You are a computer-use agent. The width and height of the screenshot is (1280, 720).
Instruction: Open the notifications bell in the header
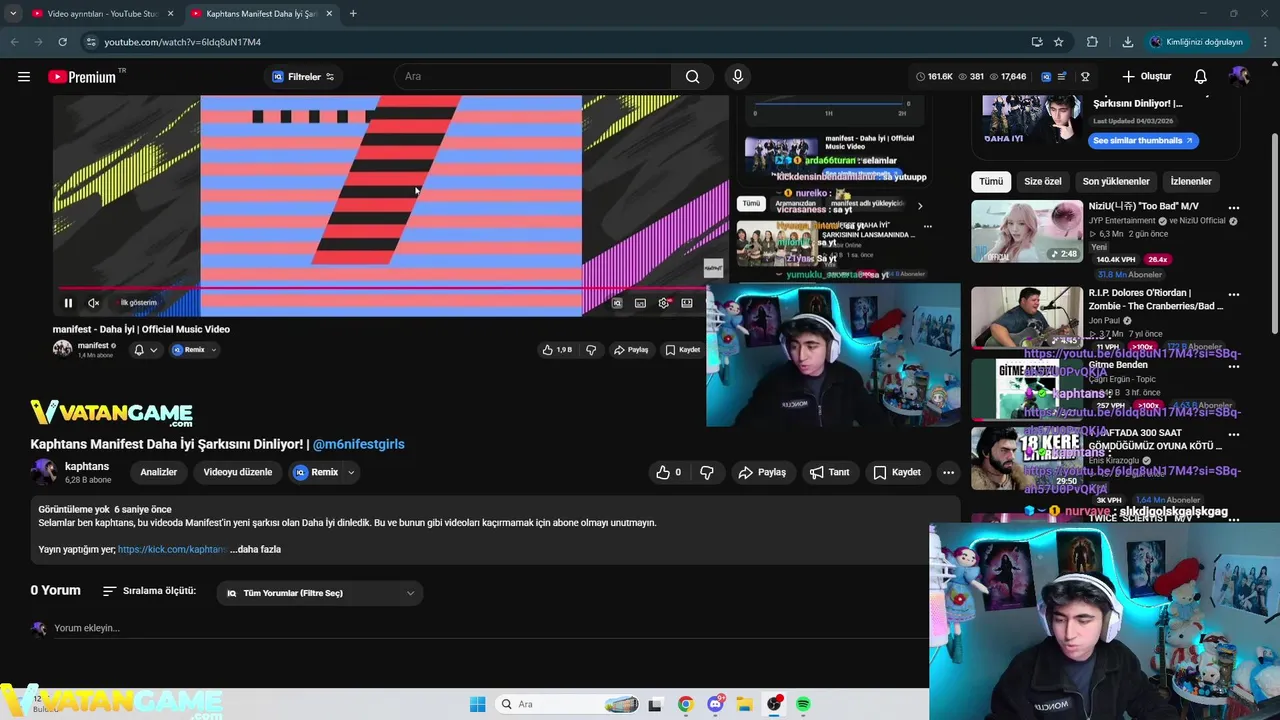tap(1201, 77)
